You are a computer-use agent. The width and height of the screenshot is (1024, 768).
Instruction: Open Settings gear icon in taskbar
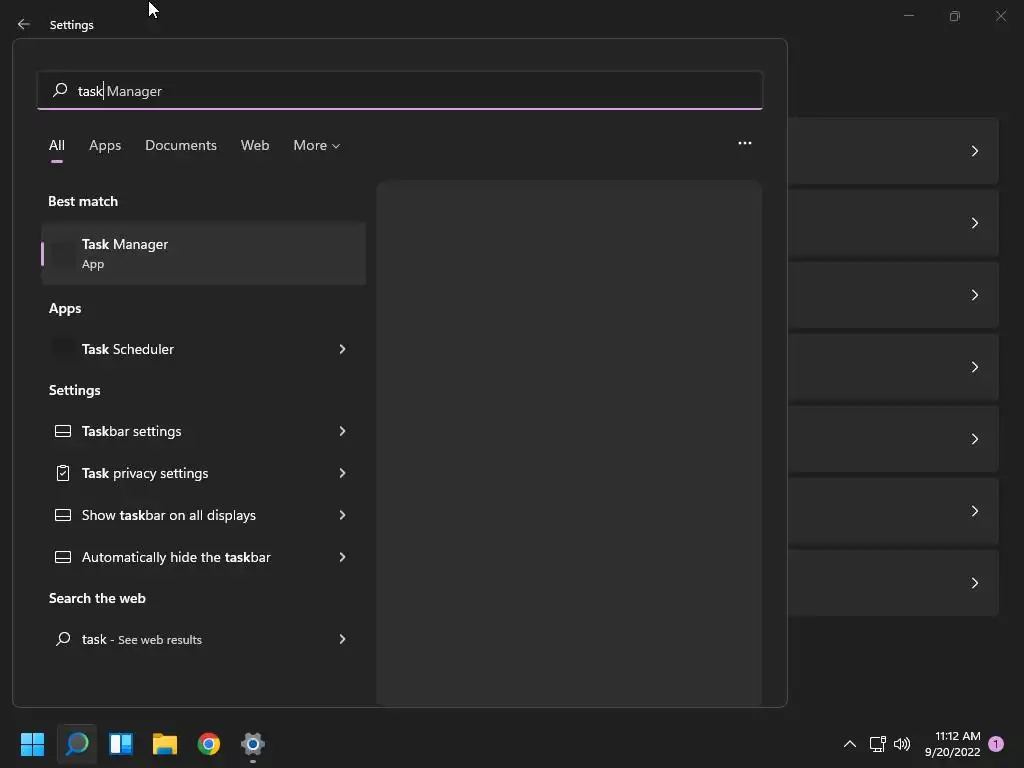(253, 744)
